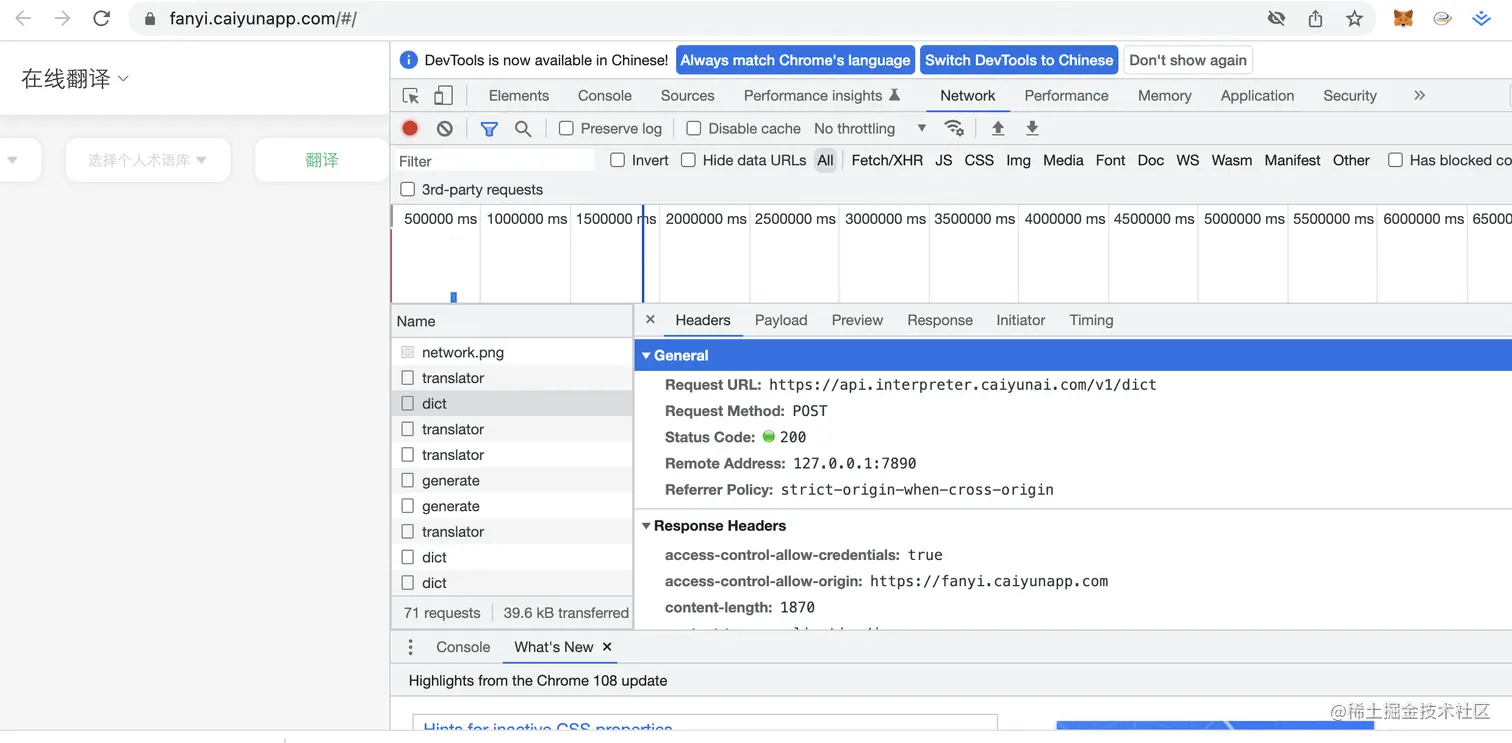Open the Response tab of request
The width and height of the screenshot is (1512, 743).
[940, 320]
